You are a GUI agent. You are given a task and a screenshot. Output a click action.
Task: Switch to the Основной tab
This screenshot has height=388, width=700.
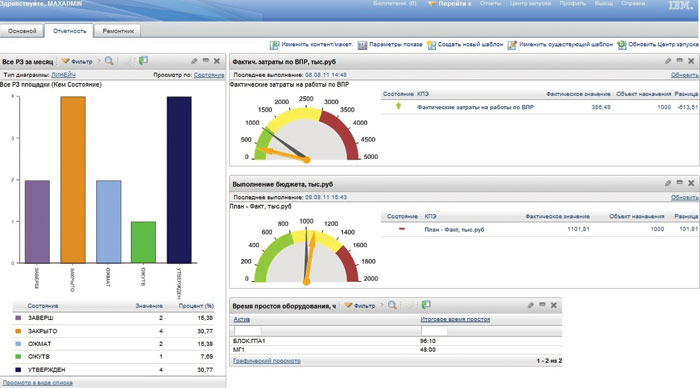[22, 31]
